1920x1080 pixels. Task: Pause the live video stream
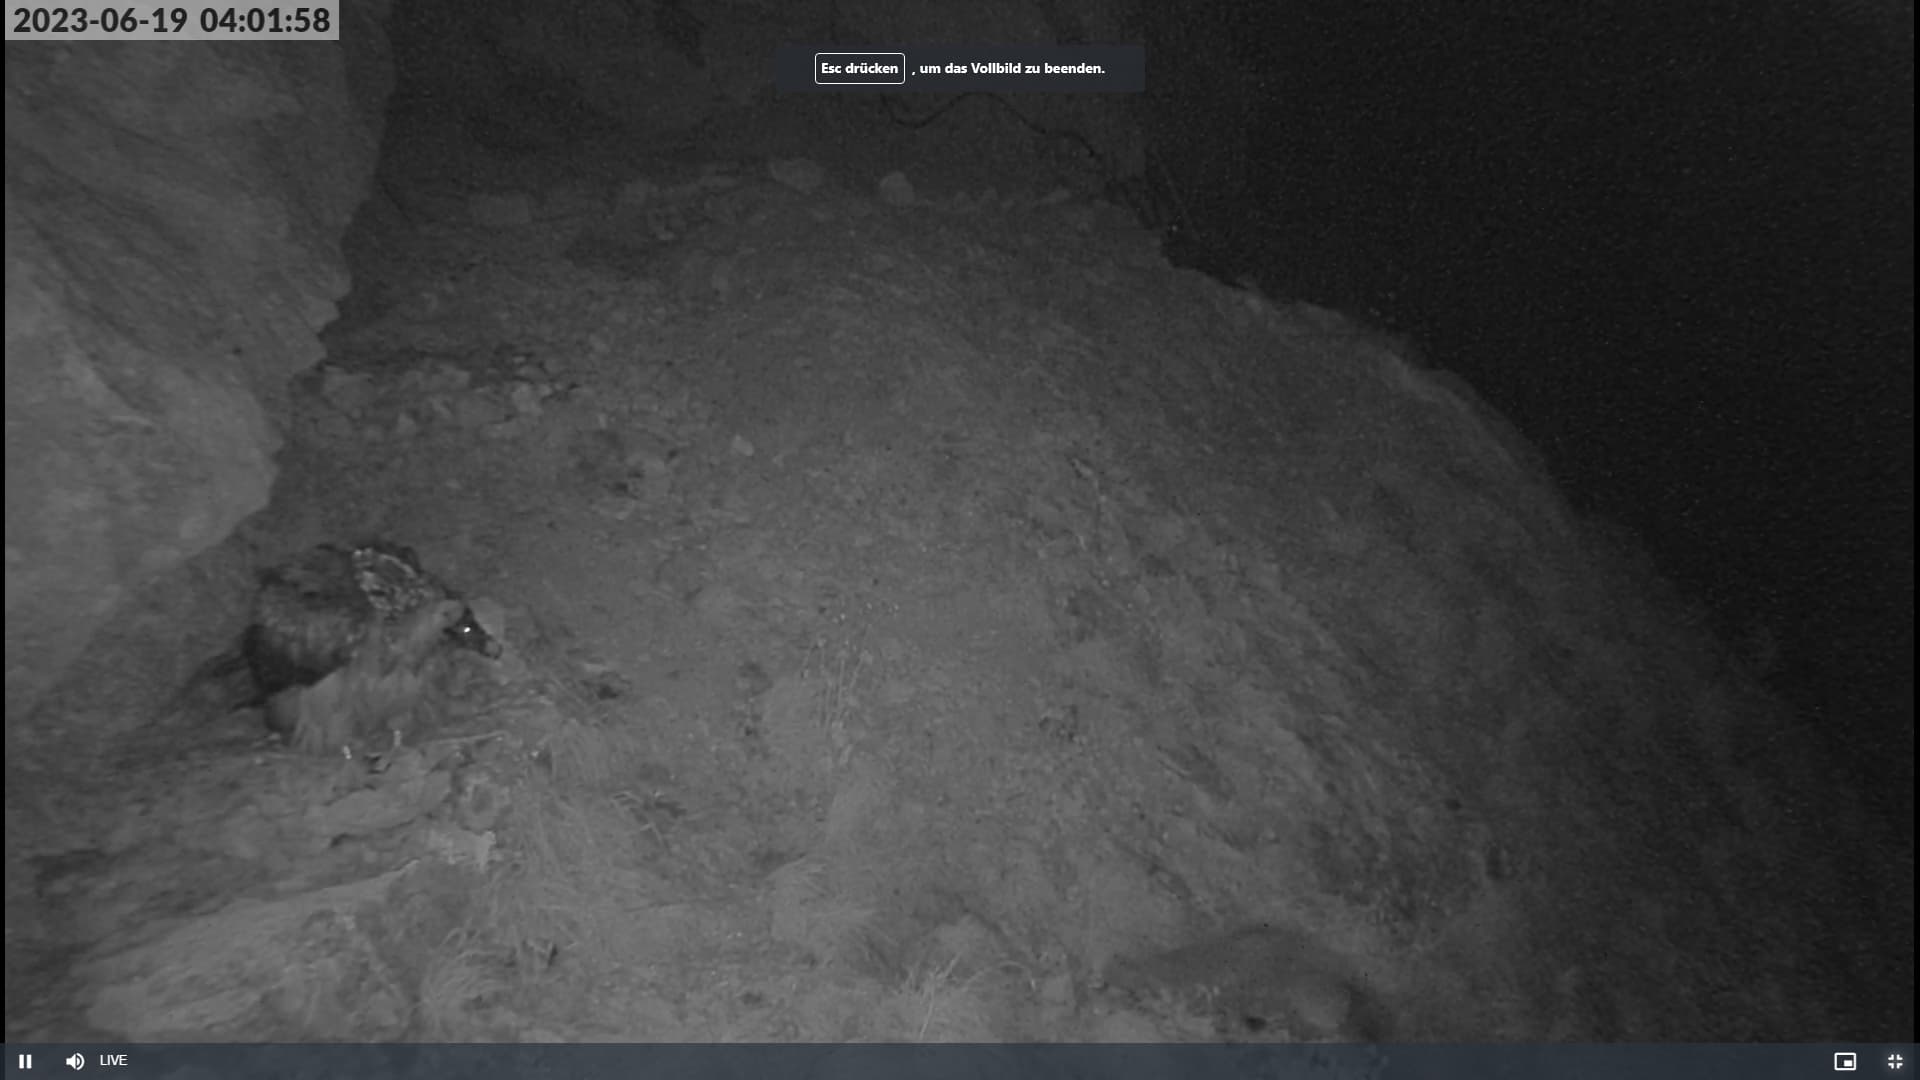(25, 1061)
